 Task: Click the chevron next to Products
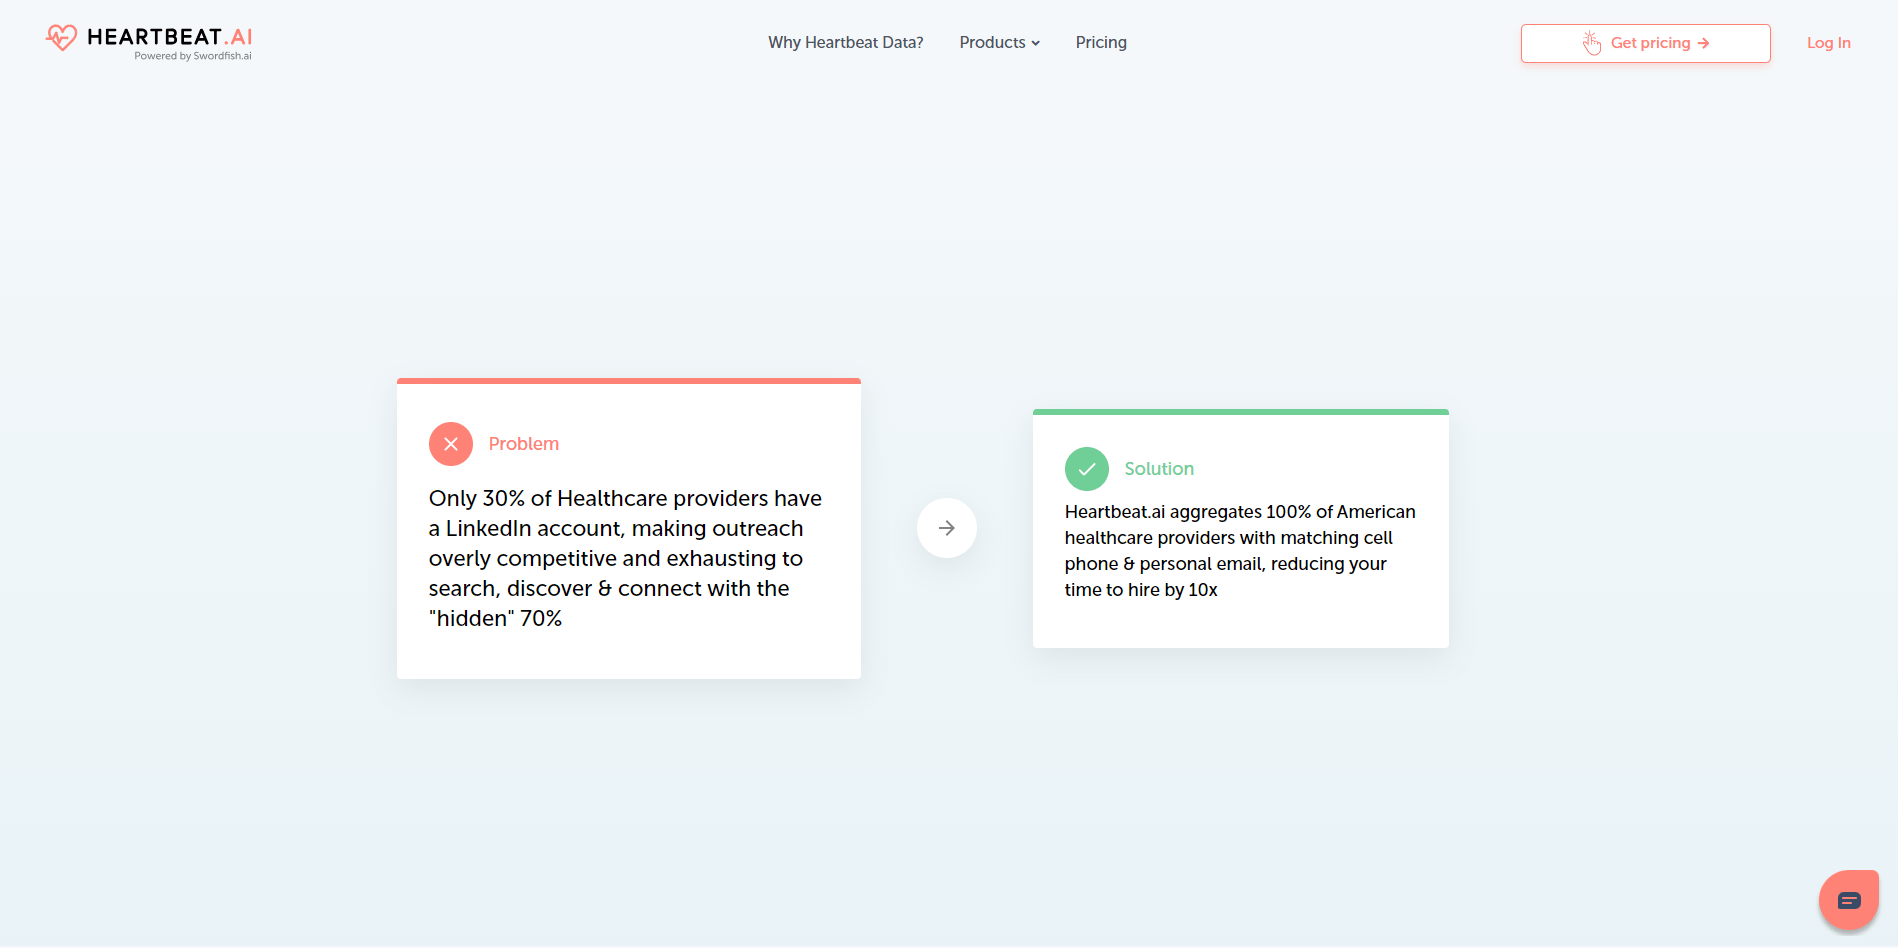point(1036,43)
